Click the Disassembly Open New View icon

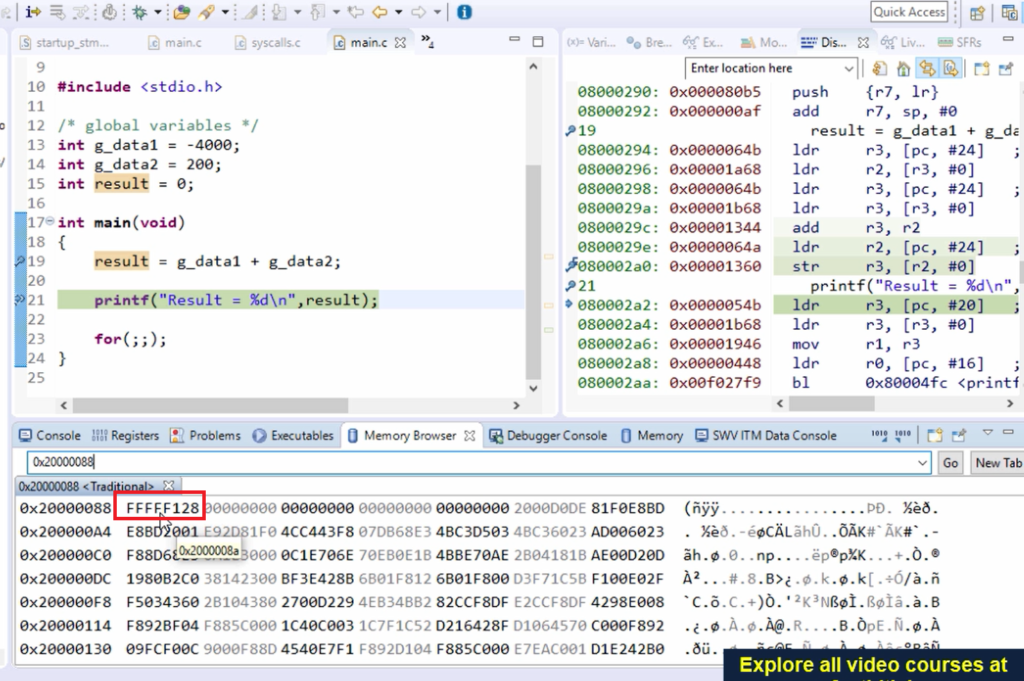point(982,69)
